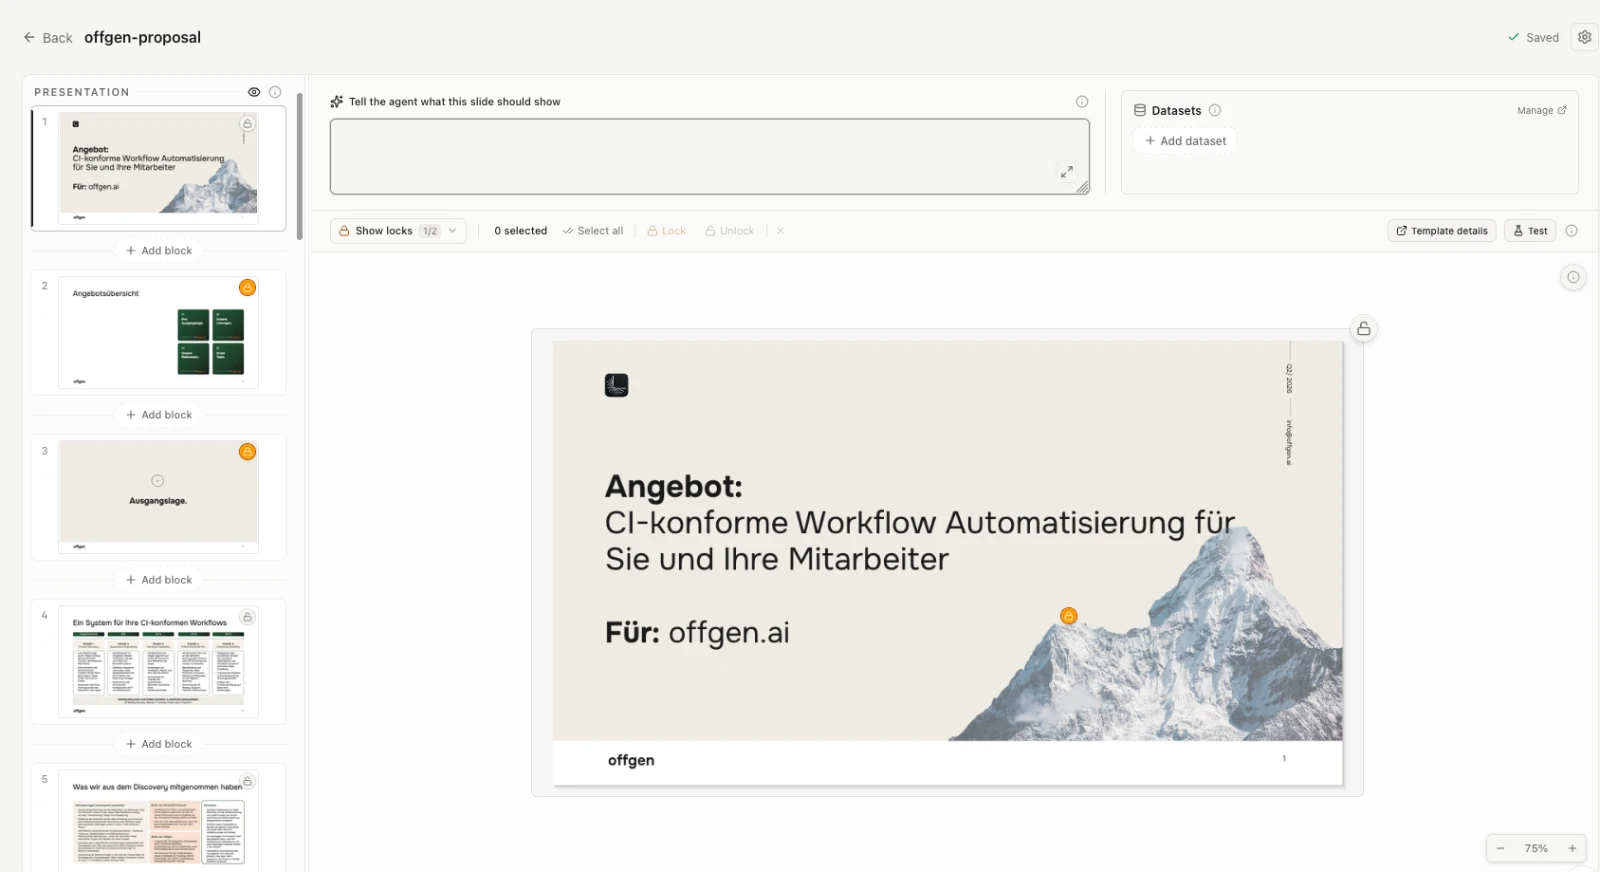Add block after slide 1

(x=159, y=251)
